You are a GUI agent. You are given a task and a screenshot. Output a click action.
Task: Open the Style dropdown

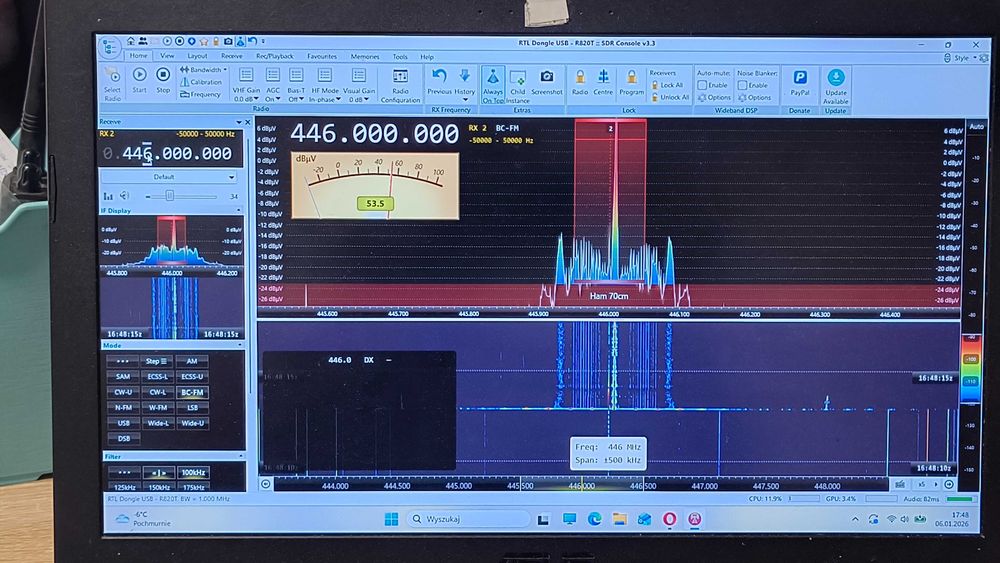click(x=964, y=58)
